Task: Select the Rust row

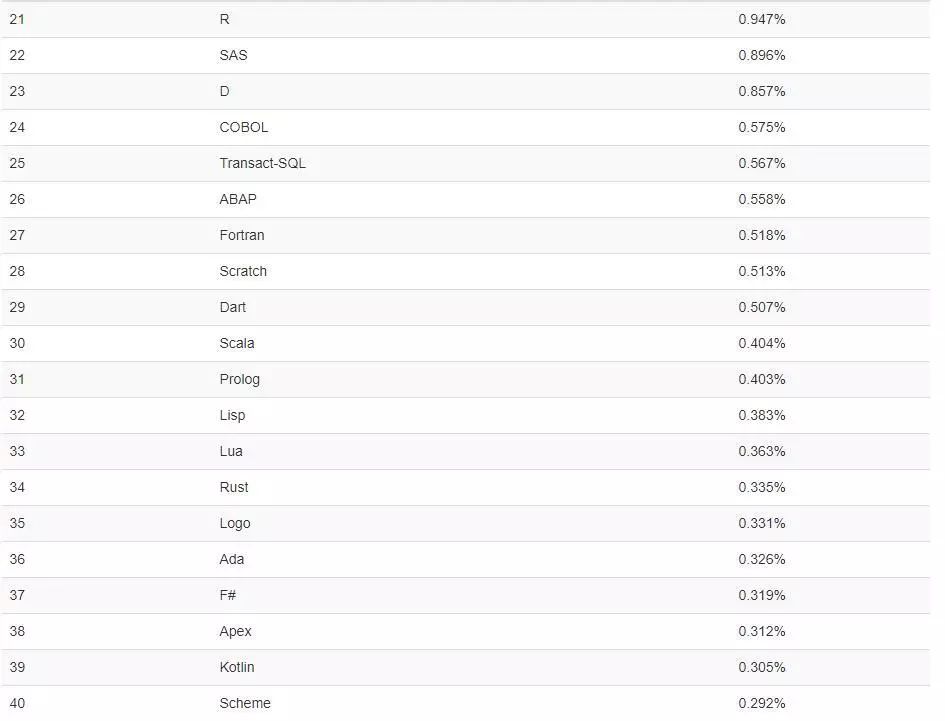Action: pyautogui.click(x=465, y=487)
